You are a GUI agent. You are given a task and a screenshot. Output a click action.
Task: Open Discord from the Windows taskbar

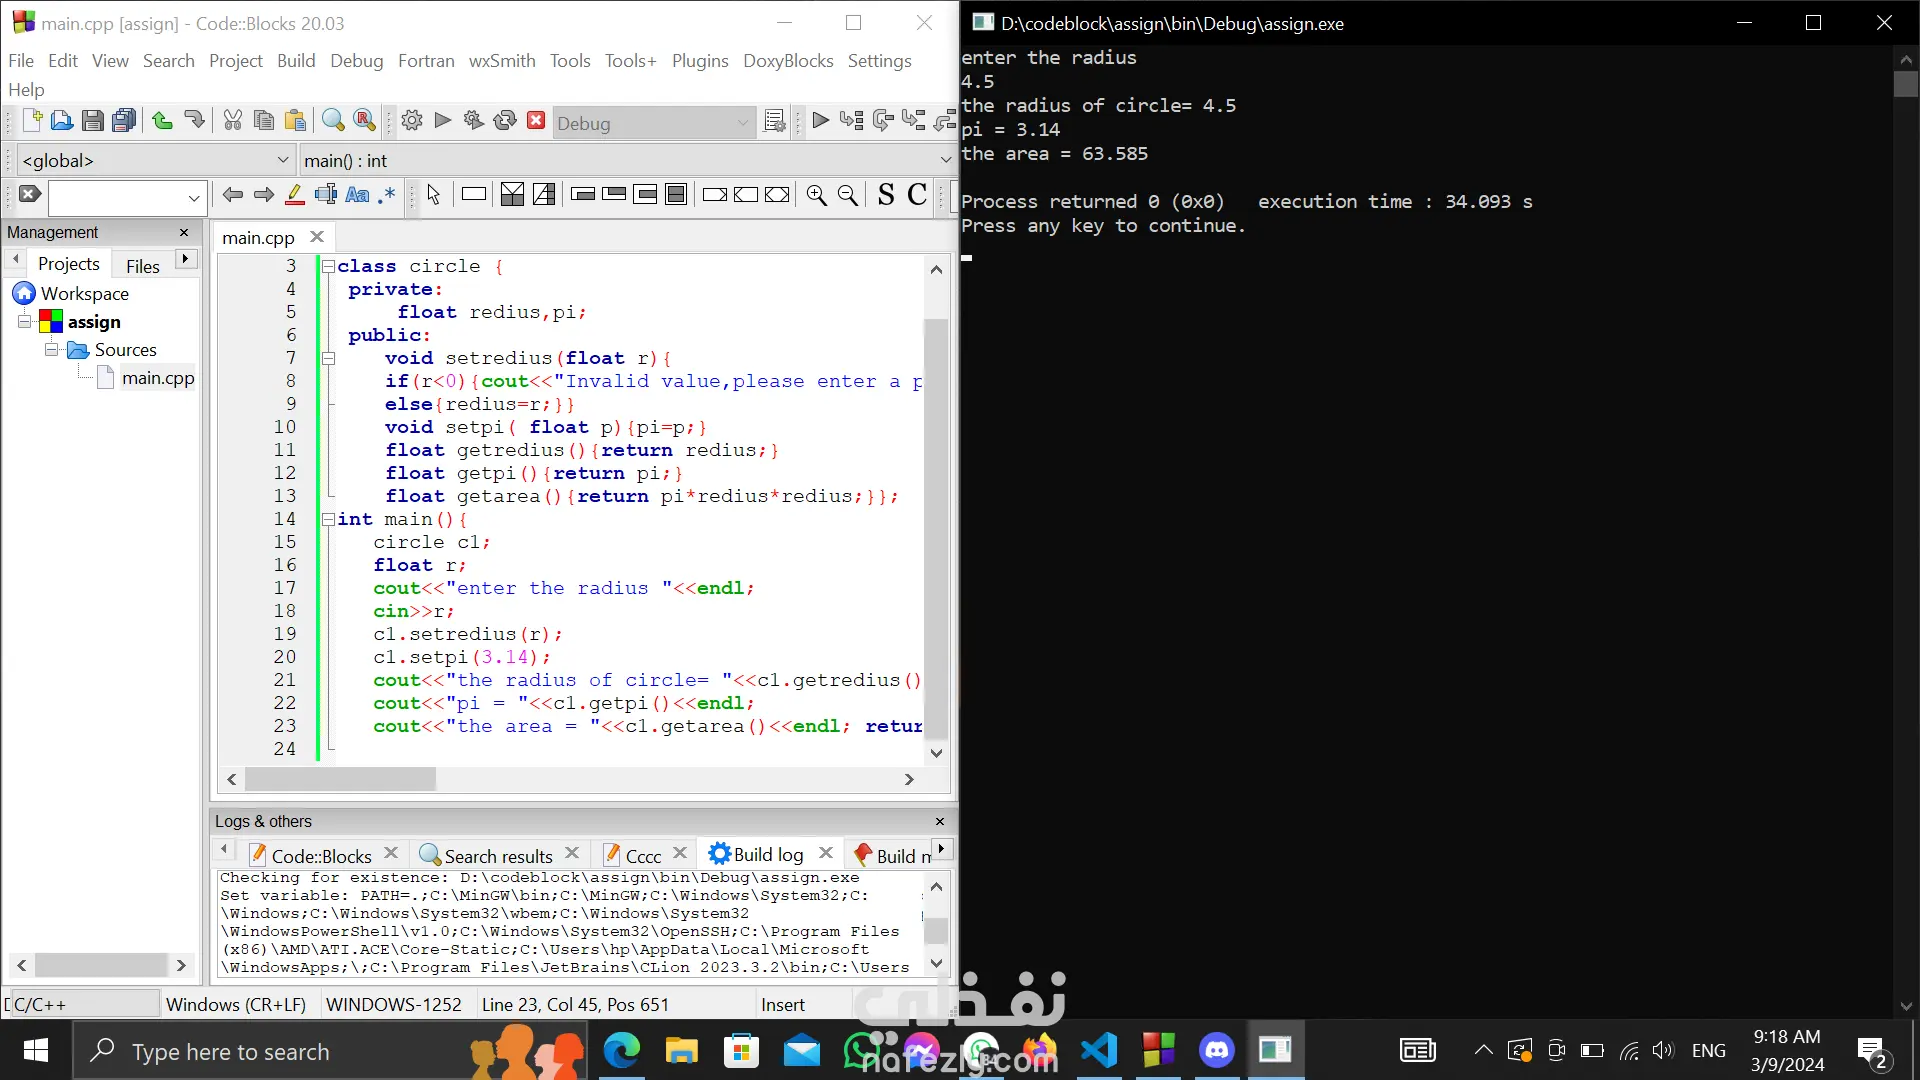[x=1216, y=1051]
